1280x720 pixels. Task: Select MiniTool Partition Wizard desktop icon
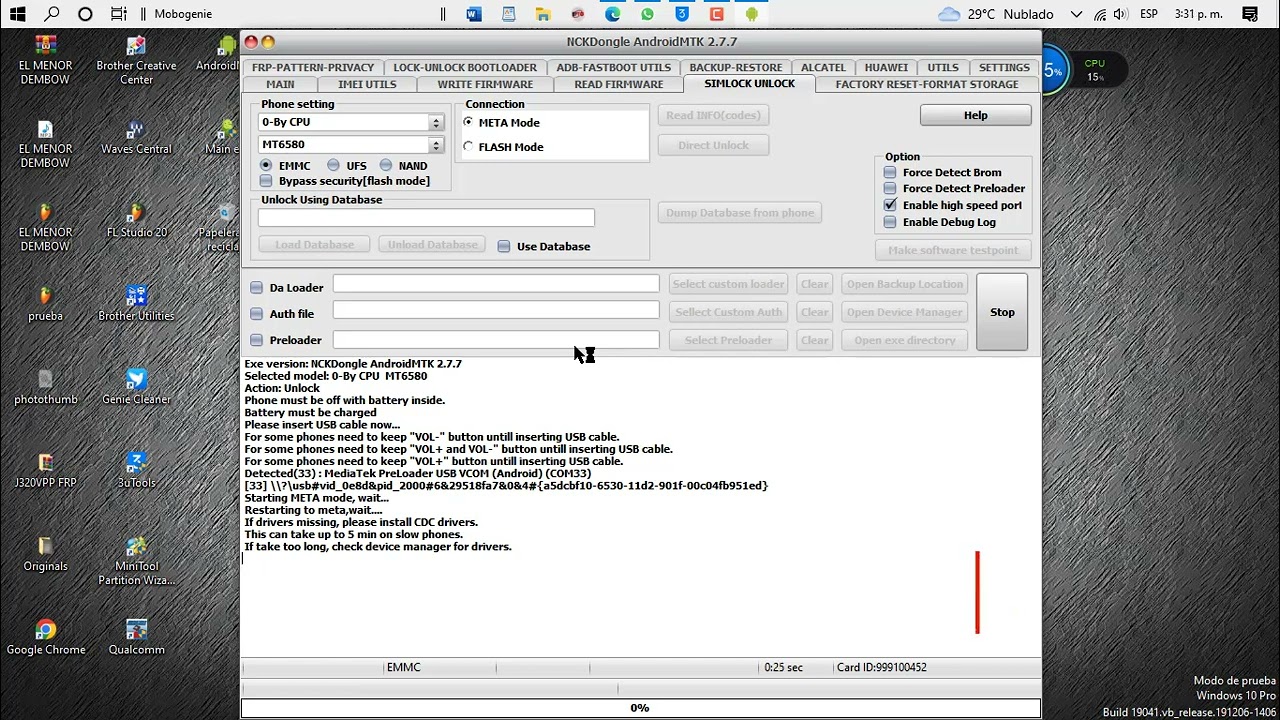(136, 561)
